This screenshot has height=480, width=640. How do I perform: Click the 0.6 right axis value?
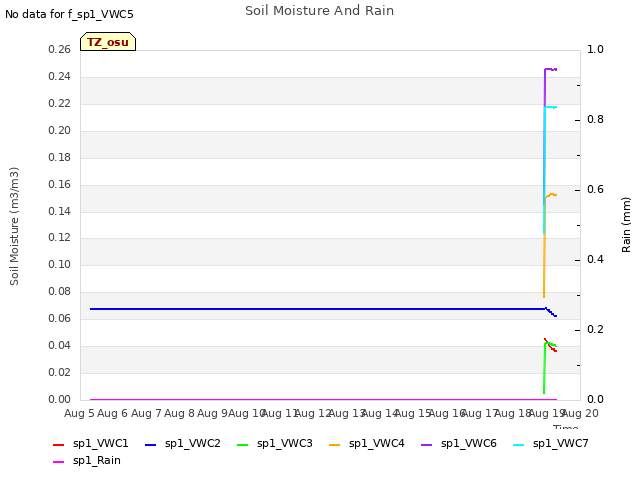[595, 189]
